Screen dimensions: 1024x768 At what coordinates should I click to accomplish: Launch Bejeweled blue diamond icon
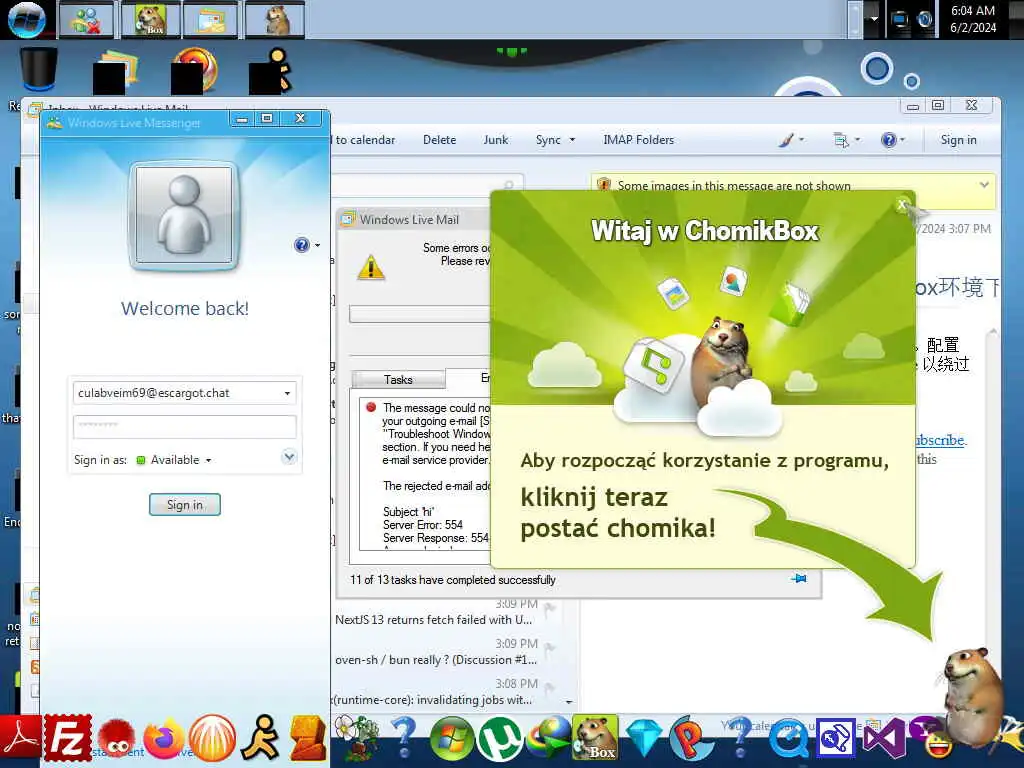643,739
